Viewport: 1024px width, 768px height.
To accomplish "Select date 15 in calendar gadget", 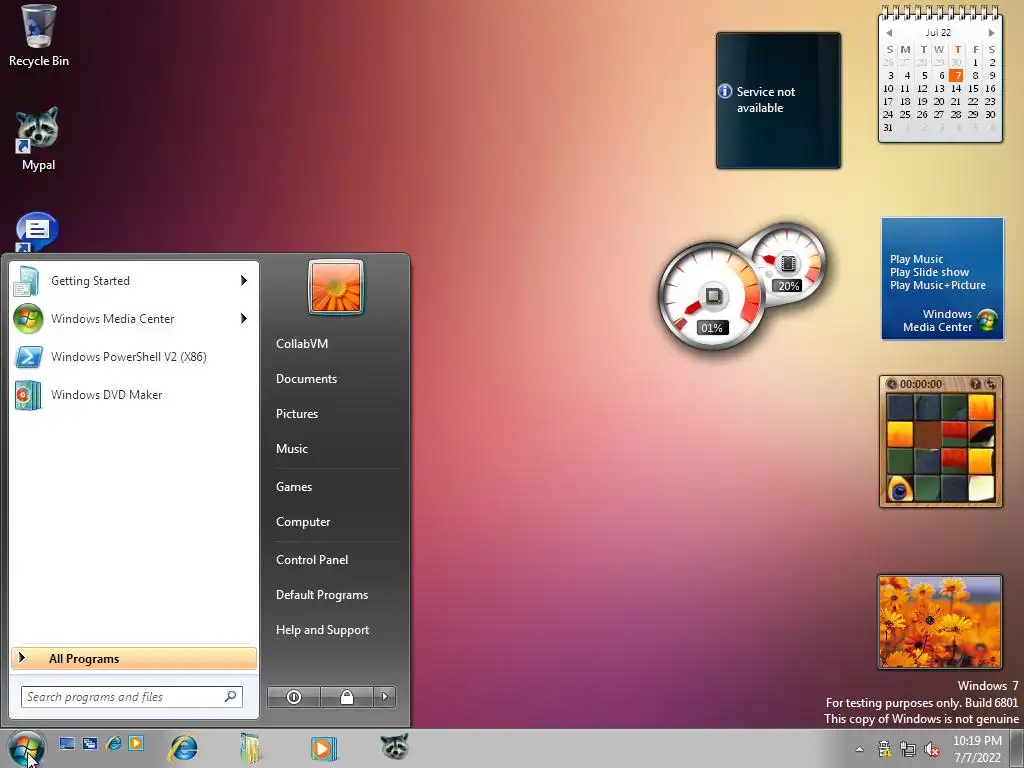I will point(974,89).
